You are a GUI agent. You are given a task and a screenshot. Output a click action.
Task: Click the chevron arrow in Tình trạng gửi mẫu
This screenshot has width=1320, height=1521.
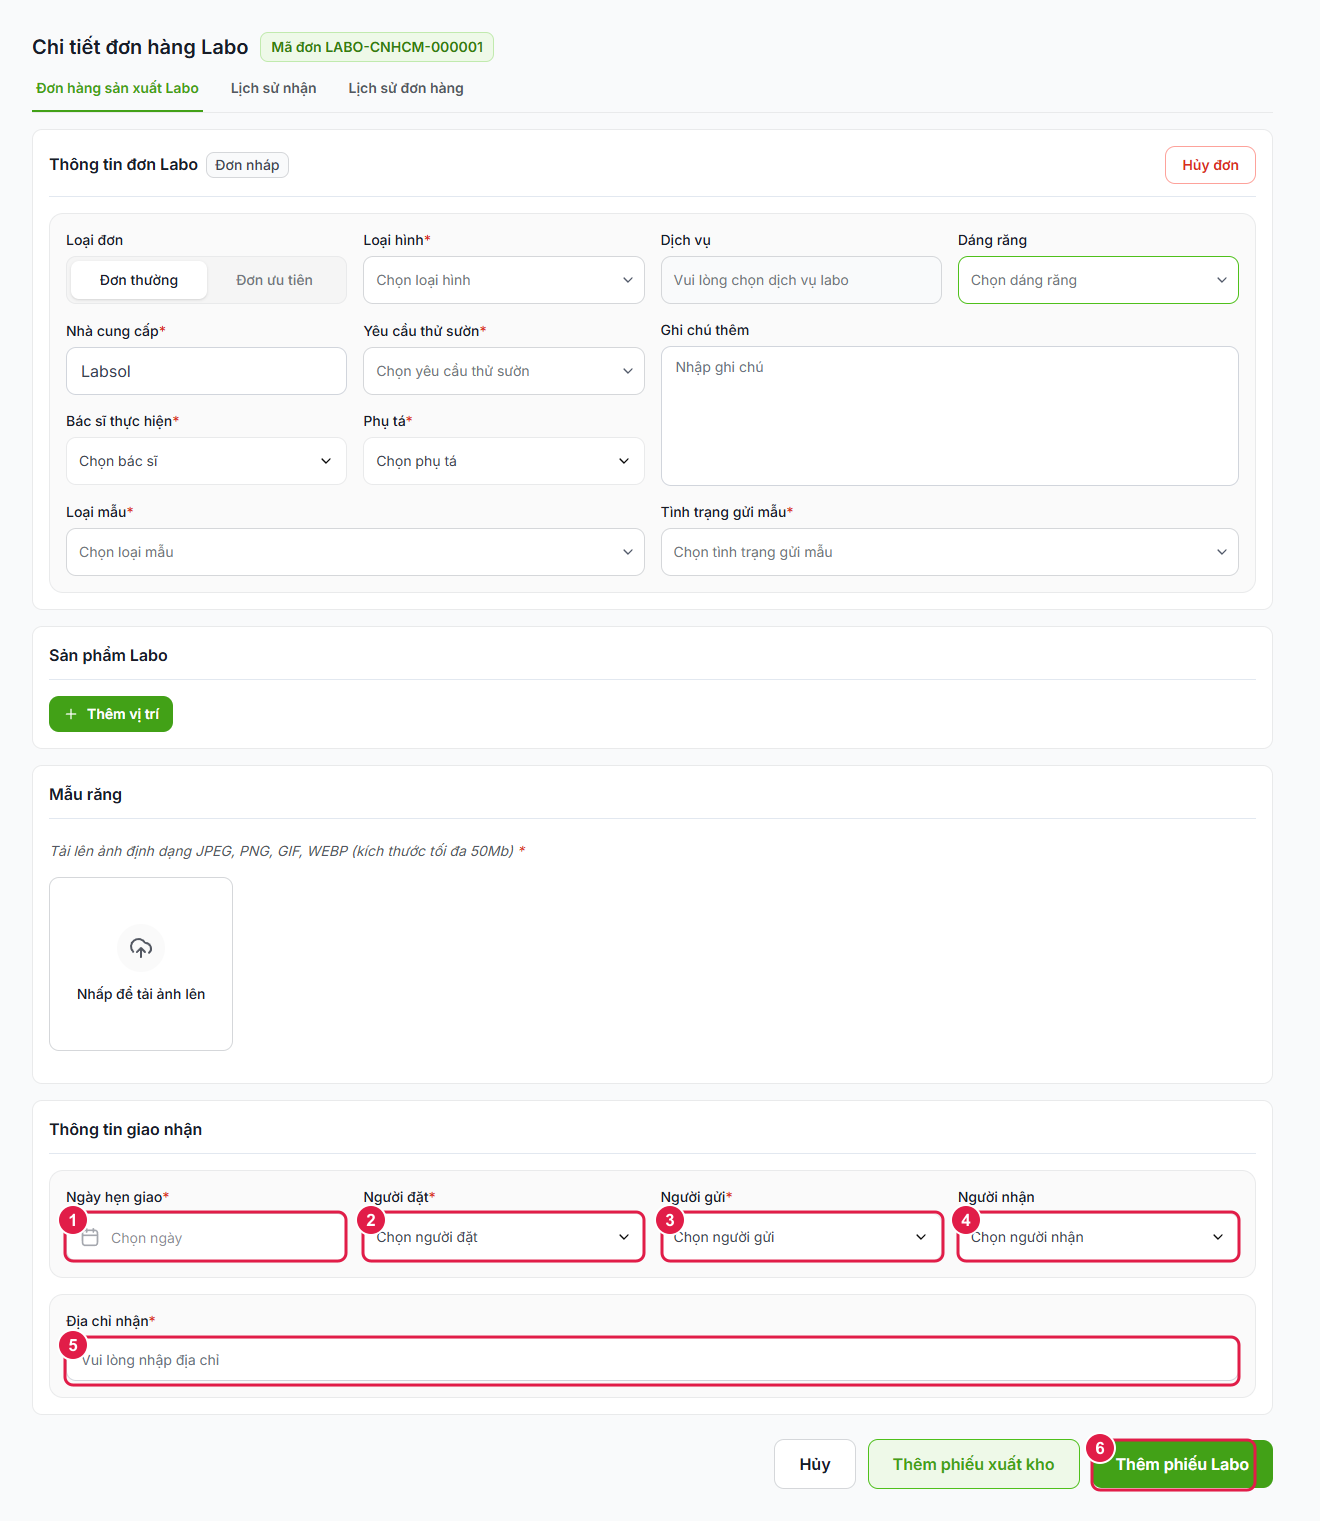(x=1221, y=552)
